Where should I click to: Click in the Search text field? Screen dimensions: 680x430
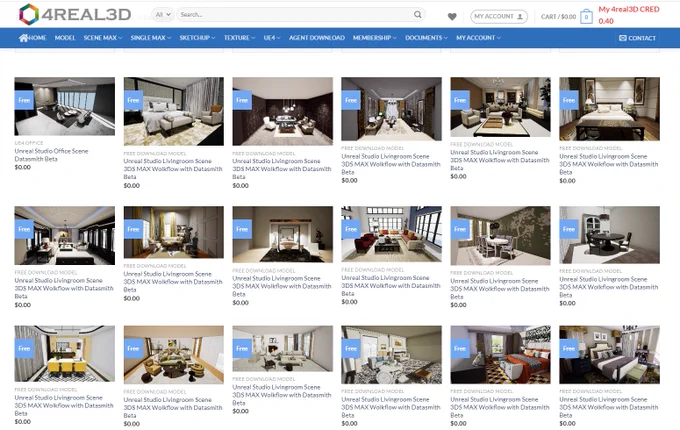point(295,14)
